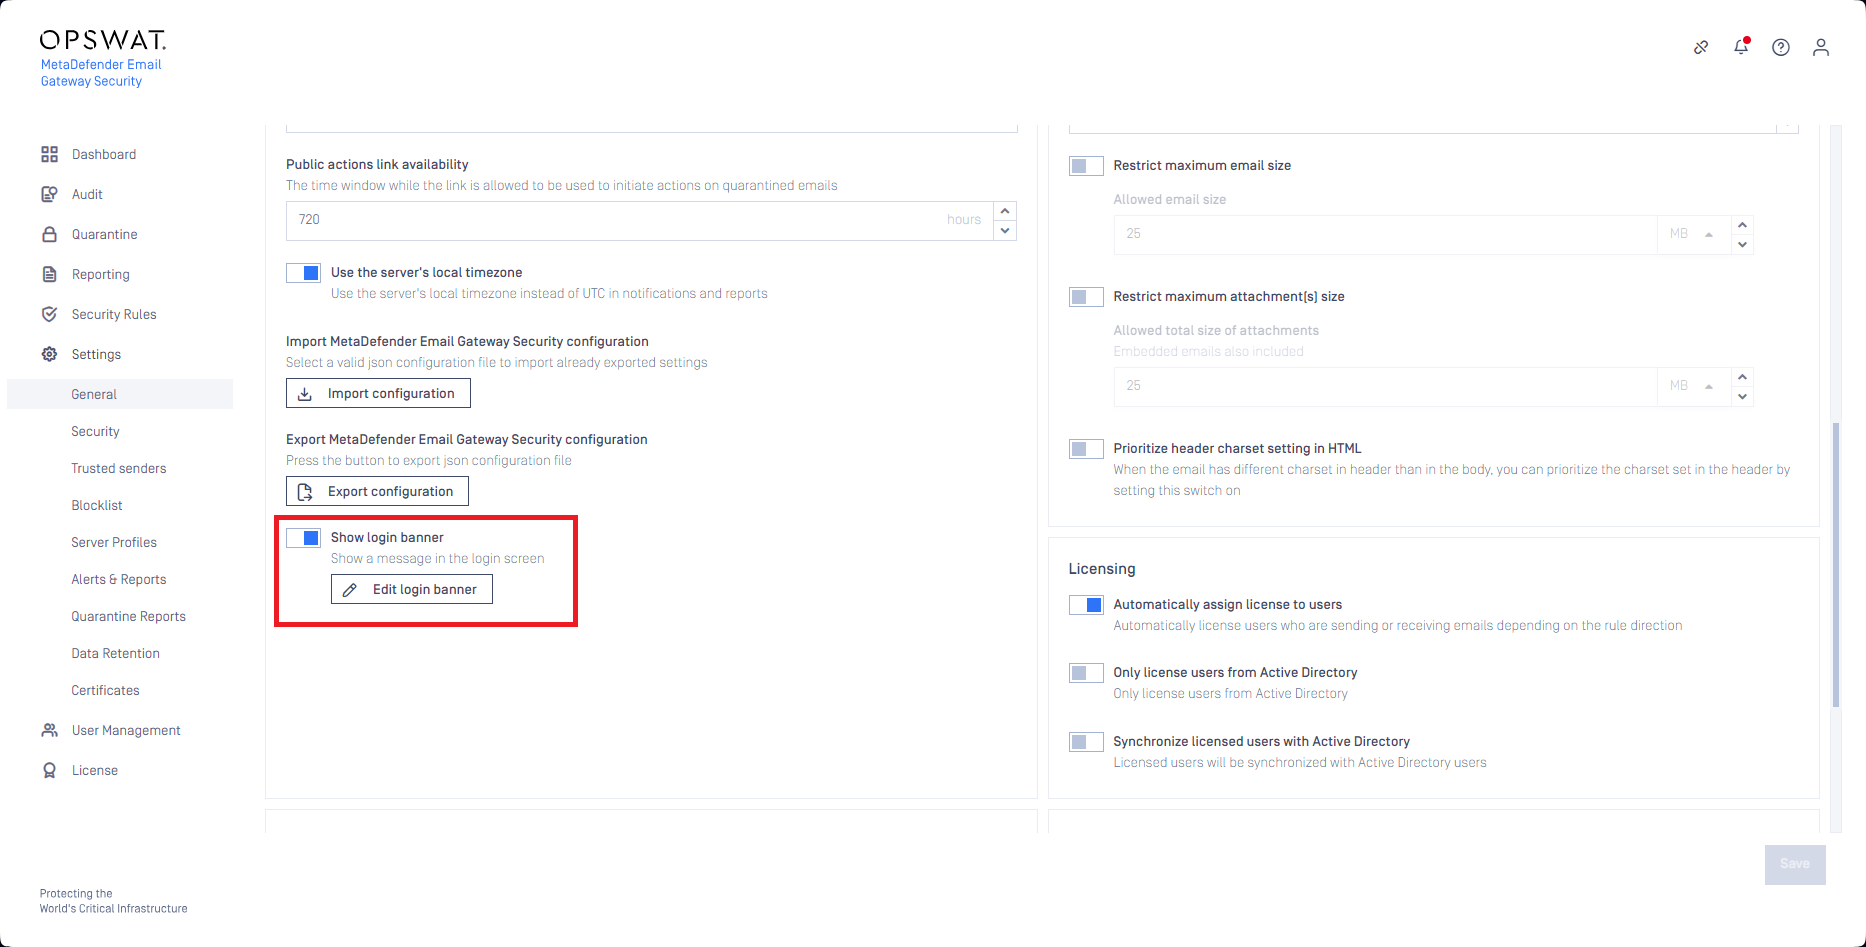Open Data Retention settings
Viewport: 1866px width, 947px height.
click(x=116, y=653)
